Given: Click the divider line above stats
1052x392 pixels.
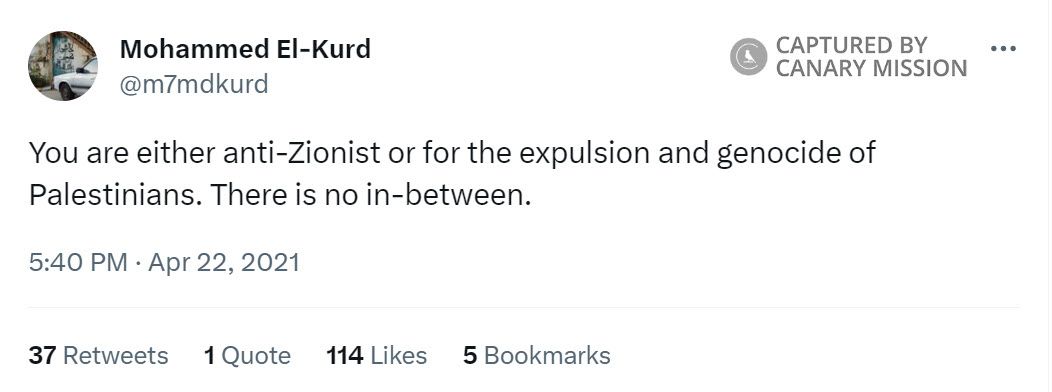Looking at the screenshot, I should click(x=524, y=307).
